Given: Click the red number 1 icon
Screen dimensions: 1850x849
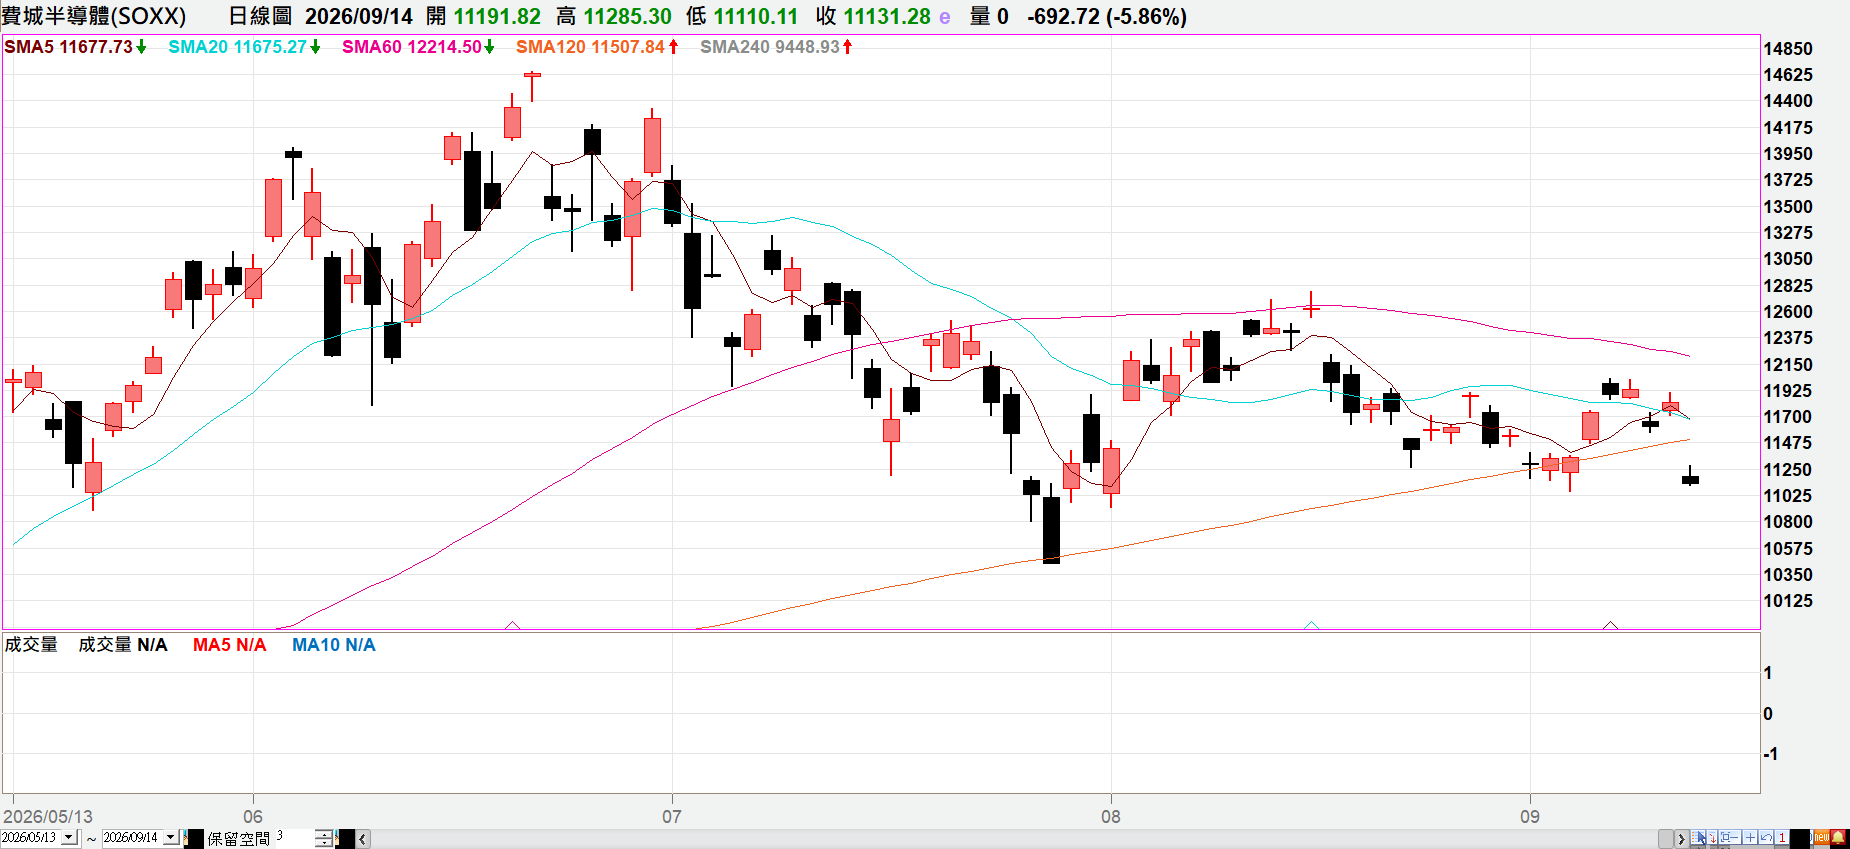Looking at the screenshot, I should [1782, 837].
